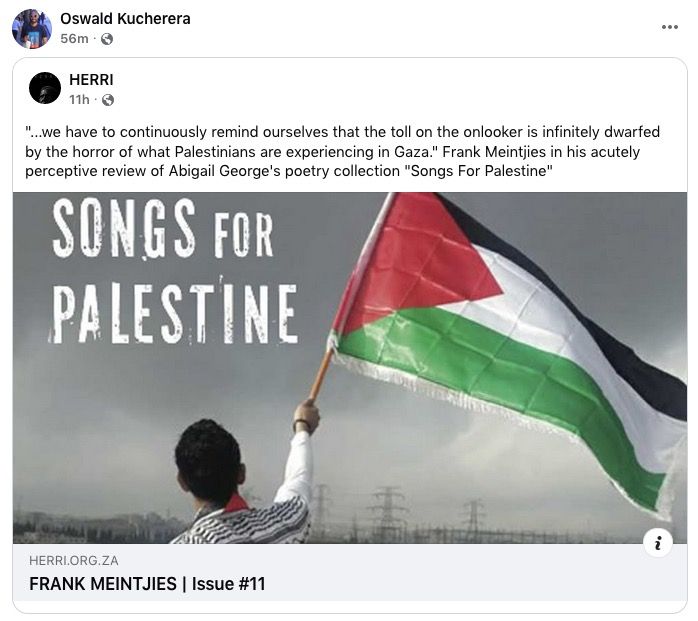698x621 pixels.
Task: Open the HERRI page name link
Action: (91, 79)
